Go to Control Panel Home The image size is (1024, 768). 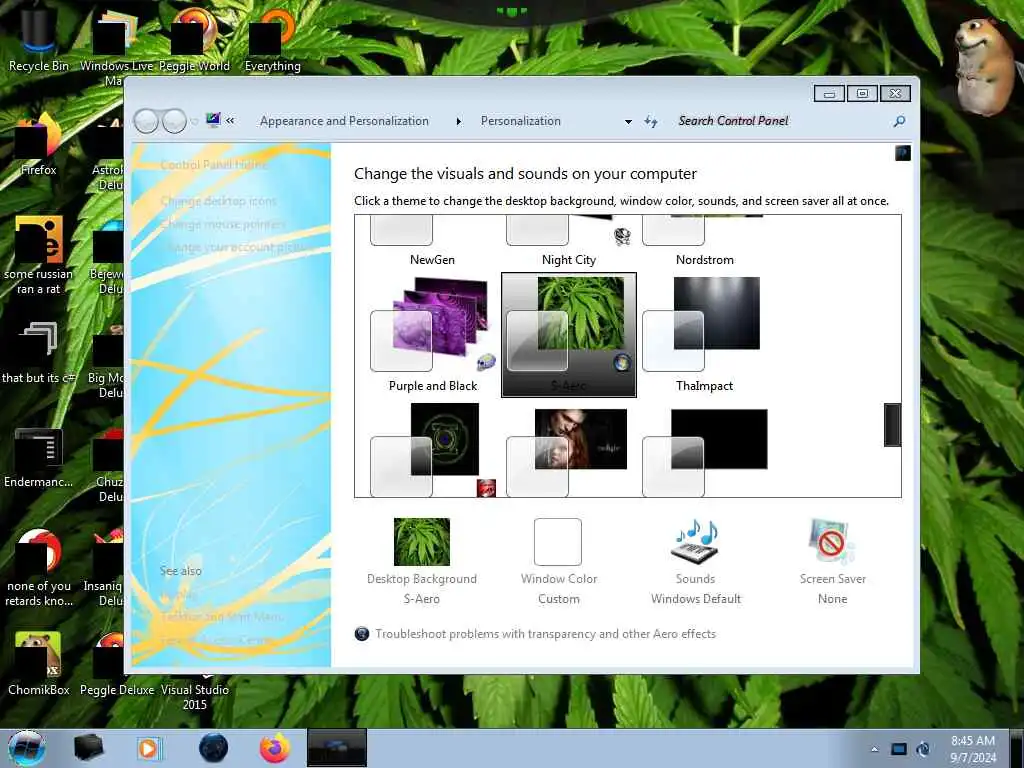(x=214, y=165)
